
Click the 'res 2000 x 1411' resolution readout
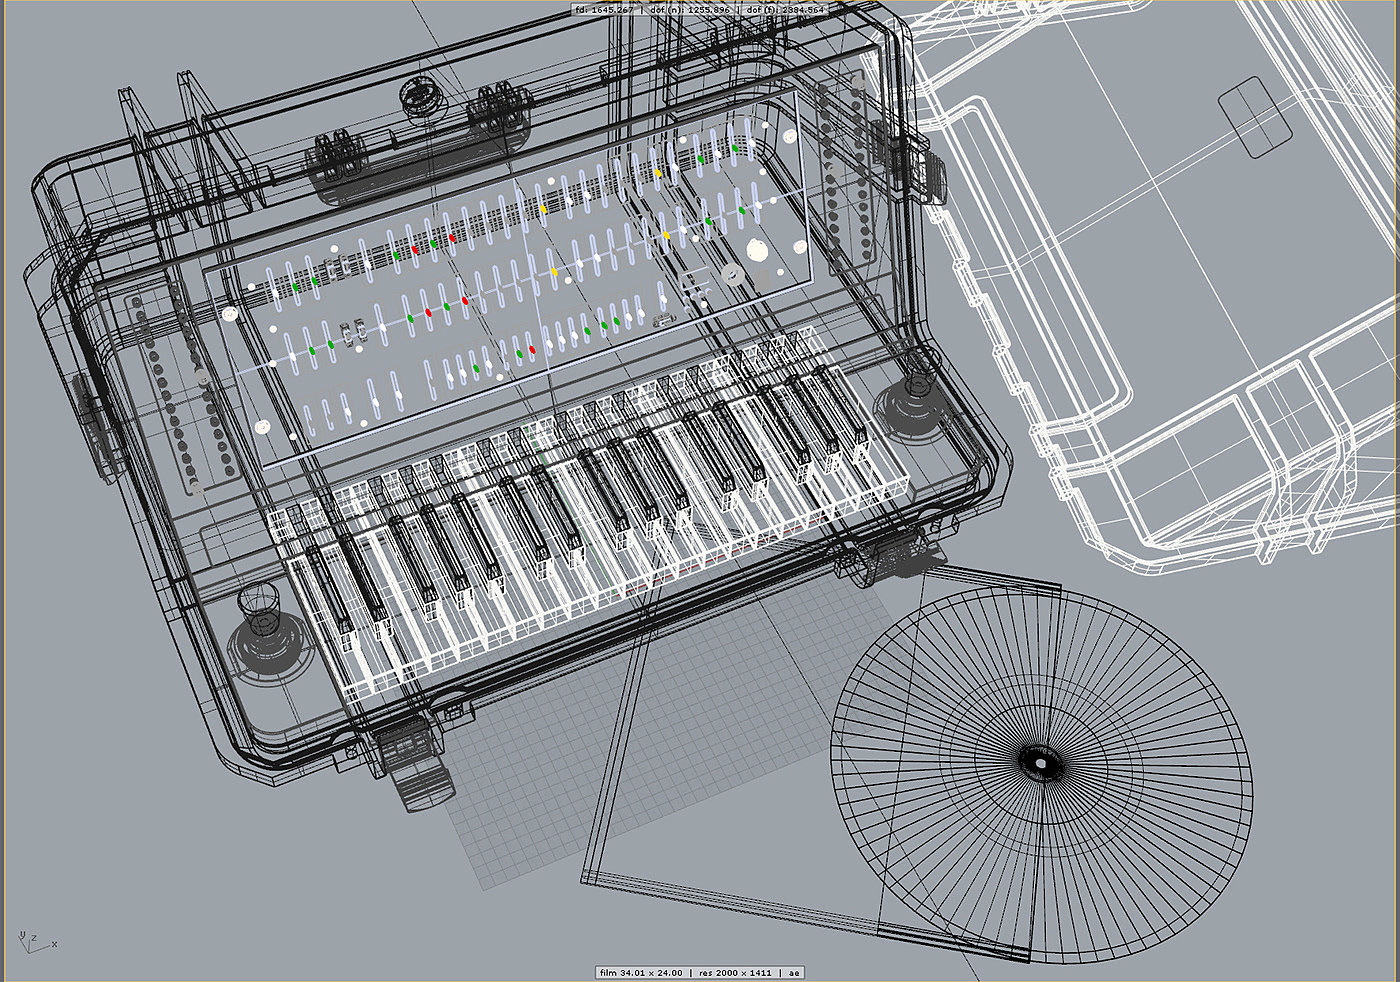pos(735,972)
